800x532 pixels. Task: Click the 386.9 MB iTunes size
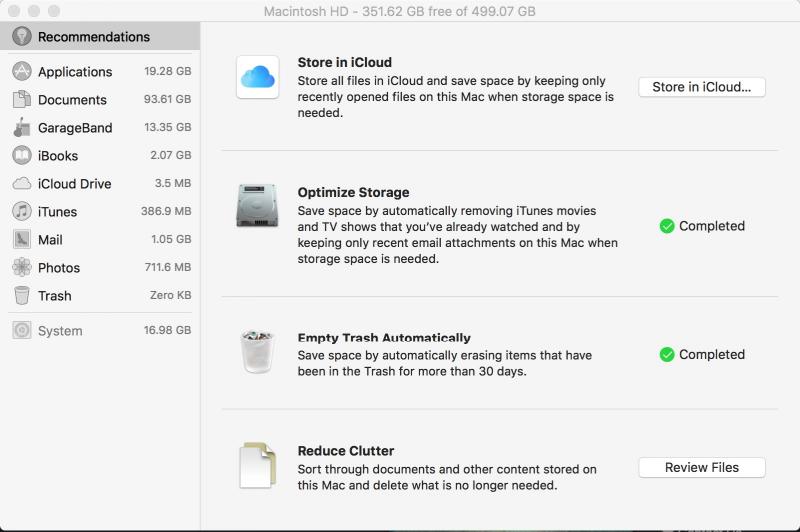166,211
